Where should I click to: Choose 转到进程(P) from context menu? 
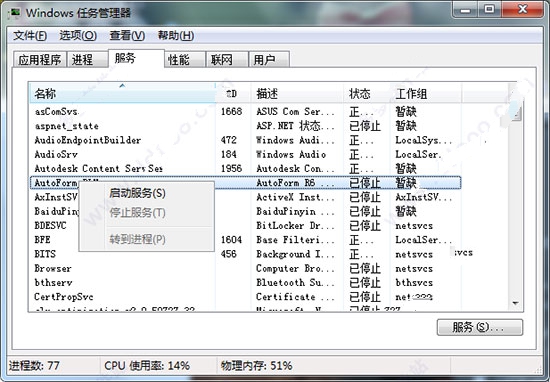[x=147, y=239]
